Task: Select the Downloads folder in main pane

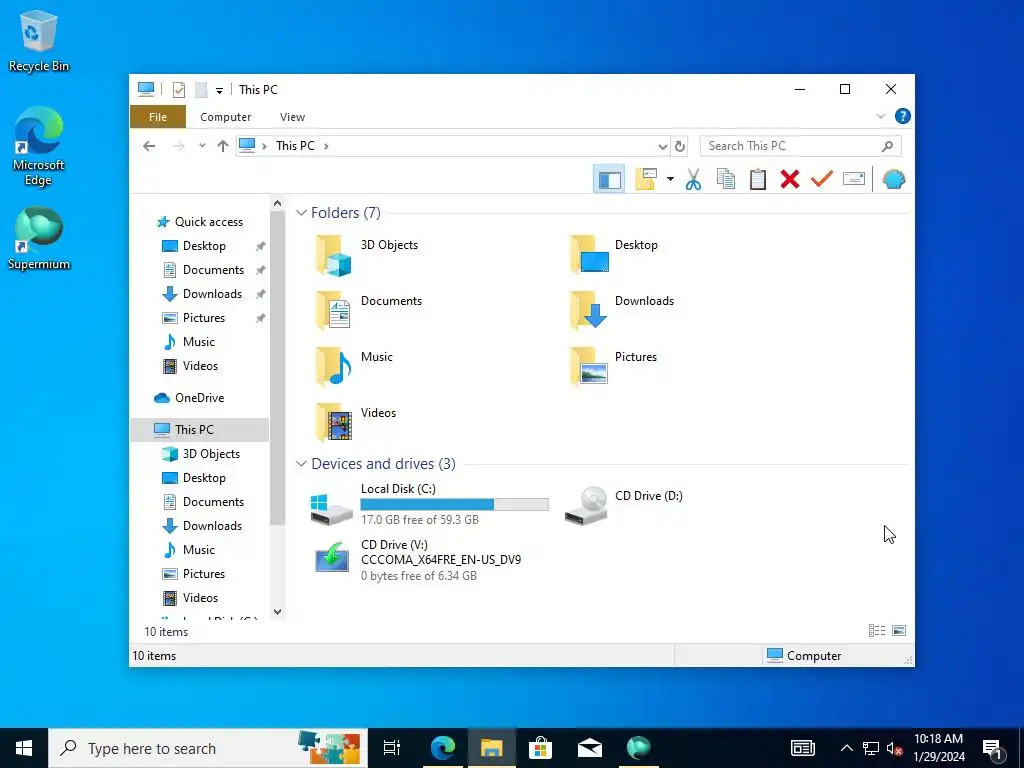Action: [622, 310]
